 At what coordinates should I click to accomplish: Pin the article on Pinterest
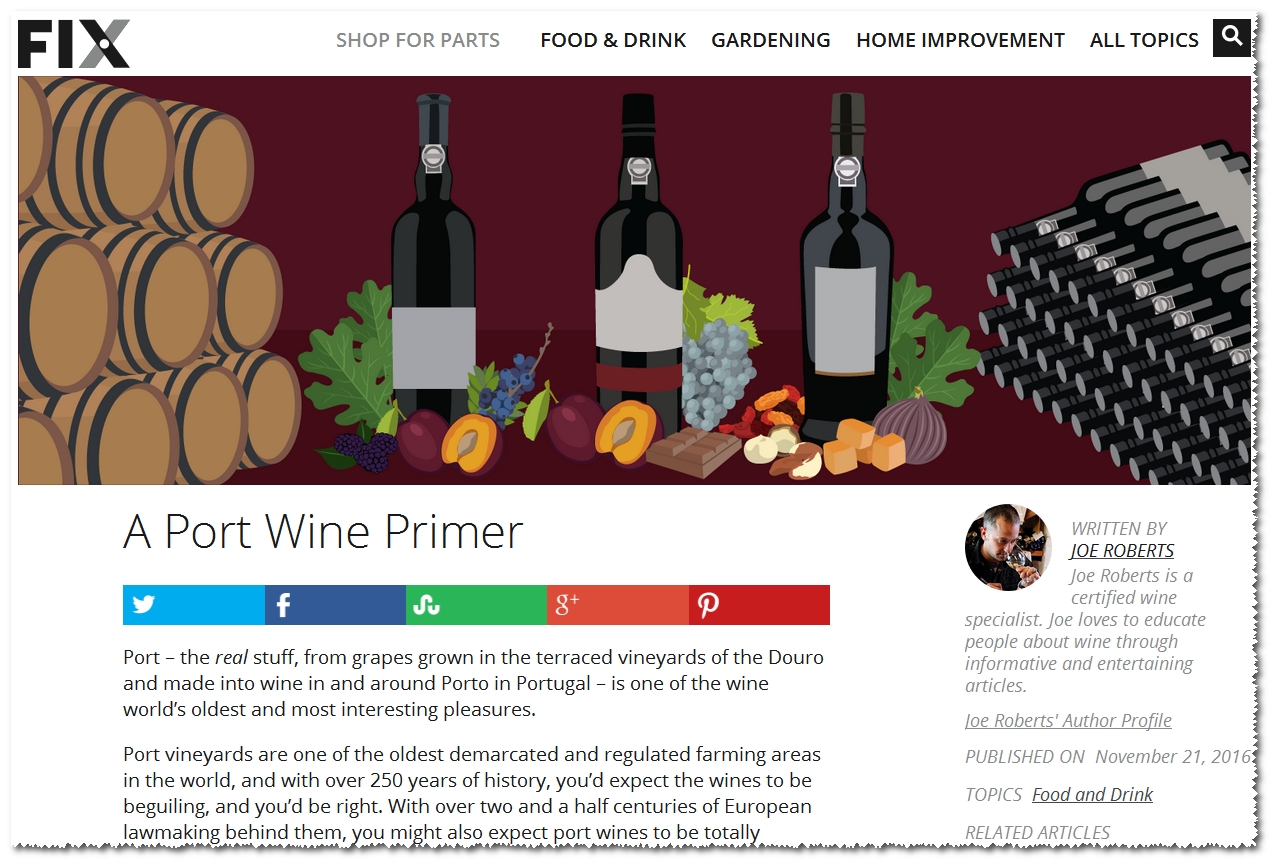[x=759, y=605]
